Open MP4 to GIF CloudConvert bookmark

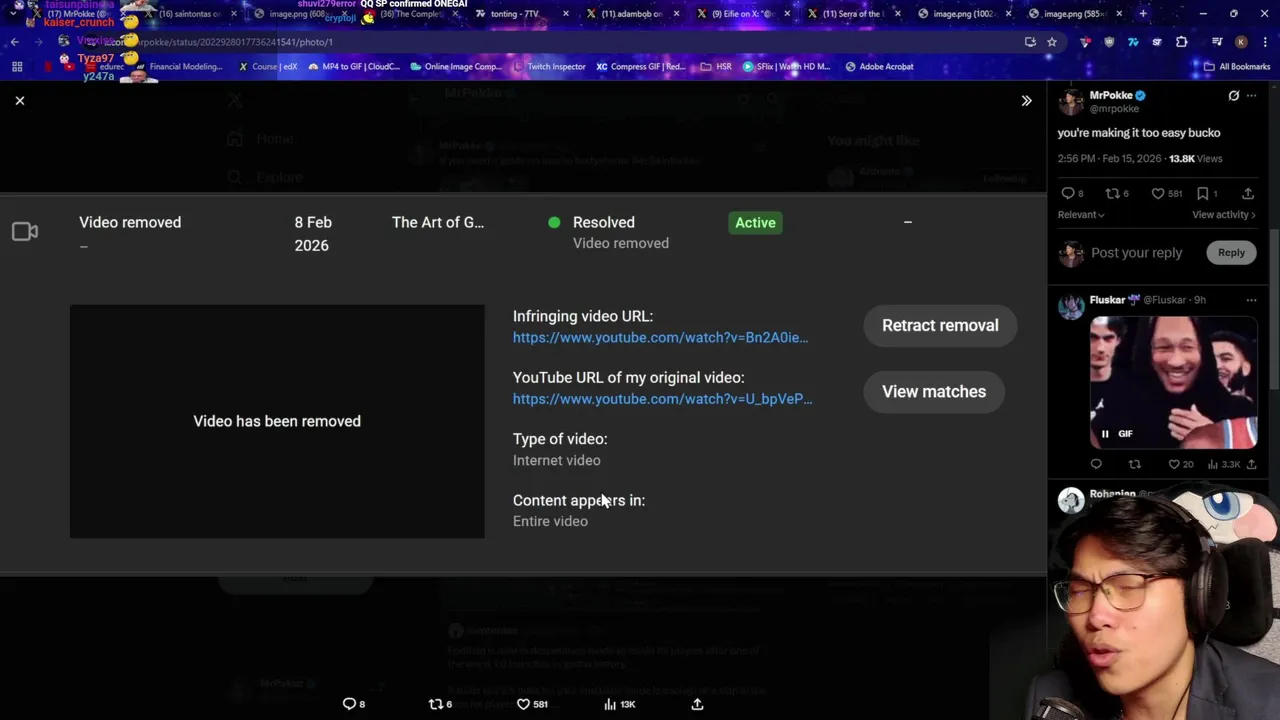[354, 67]
